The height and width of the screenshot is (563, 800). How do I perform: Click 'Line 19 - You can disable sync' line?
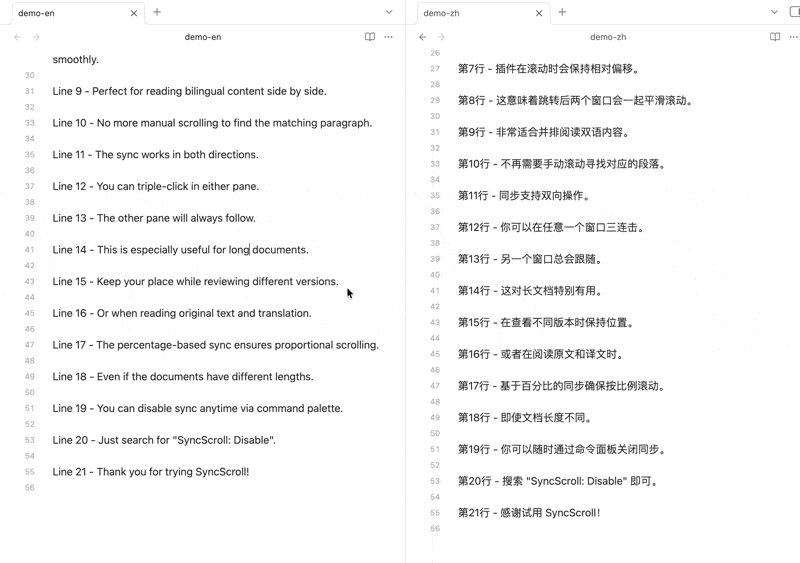pyautogui.click(x=198, y=408)
